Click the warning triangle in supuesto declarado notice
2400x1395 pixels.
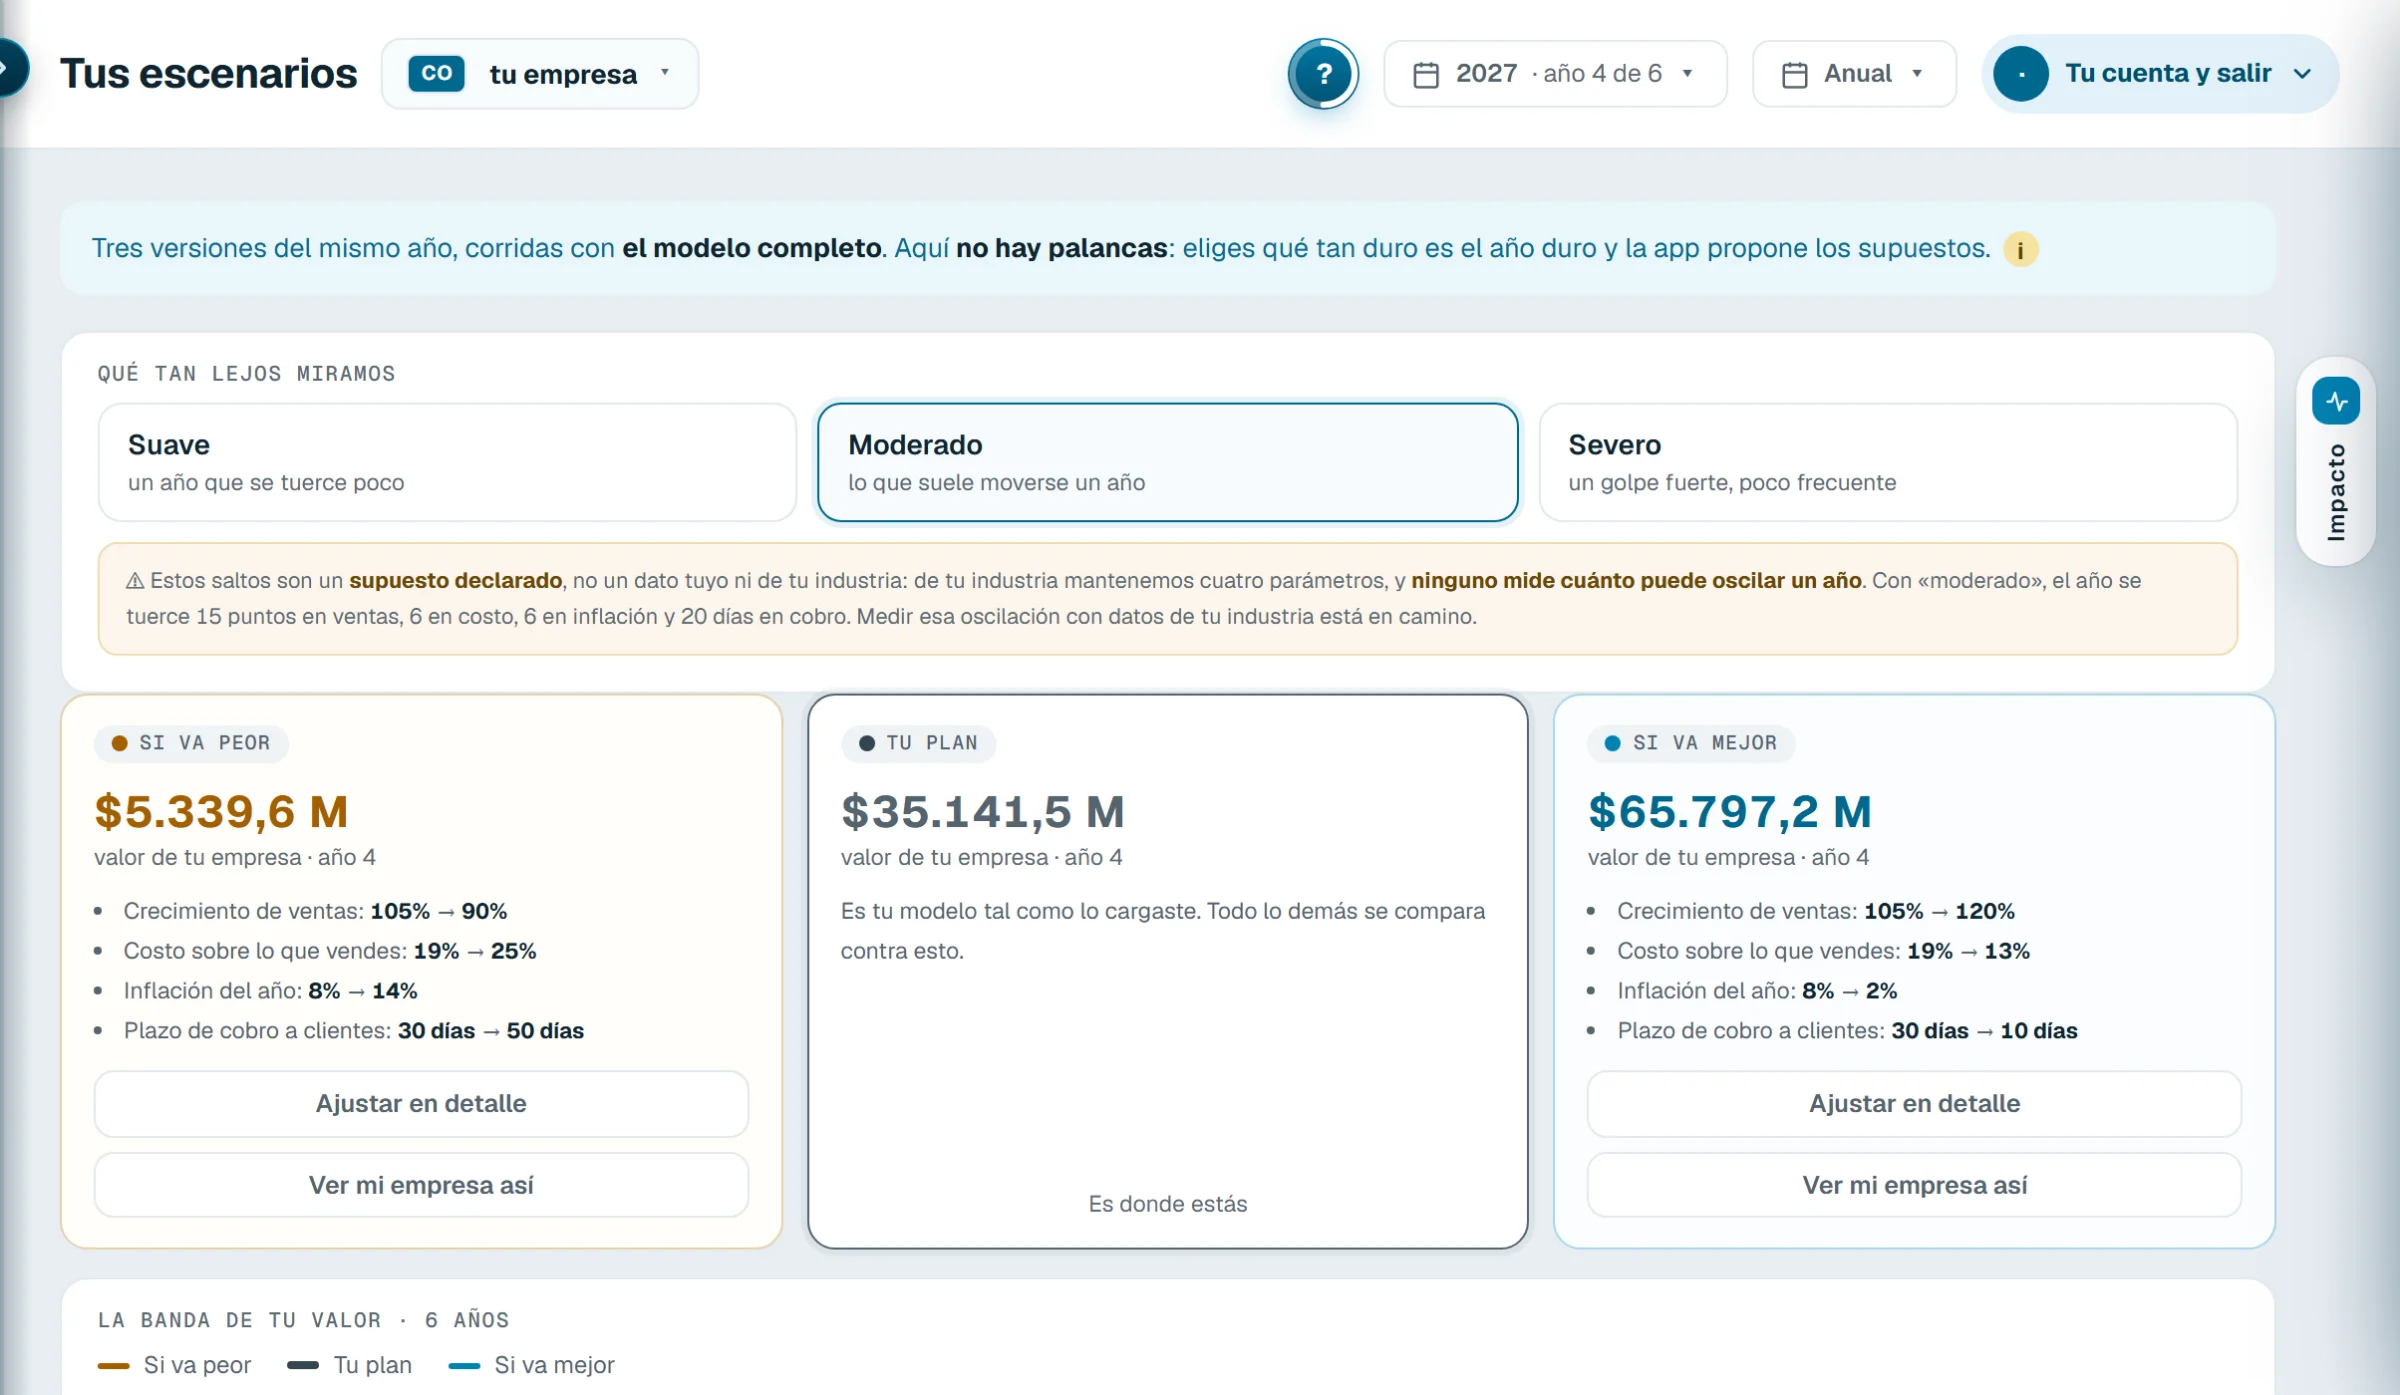pos(135,581)
